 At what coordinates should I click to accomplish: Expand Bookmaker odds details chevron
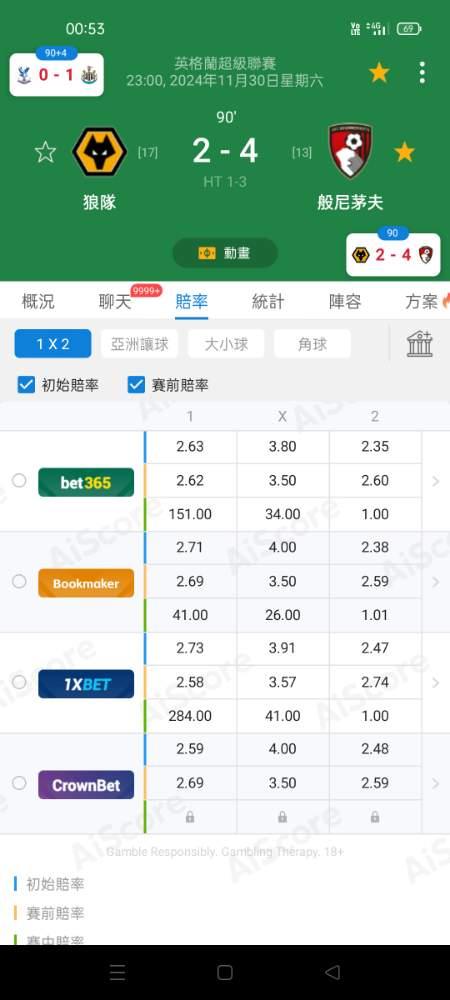pos(436,582)
